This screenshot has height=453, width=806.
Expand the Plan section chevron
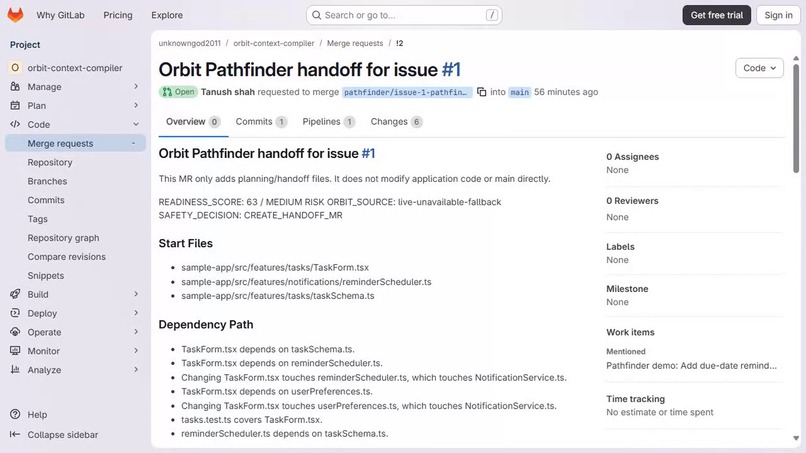click(x=136, y=105)
